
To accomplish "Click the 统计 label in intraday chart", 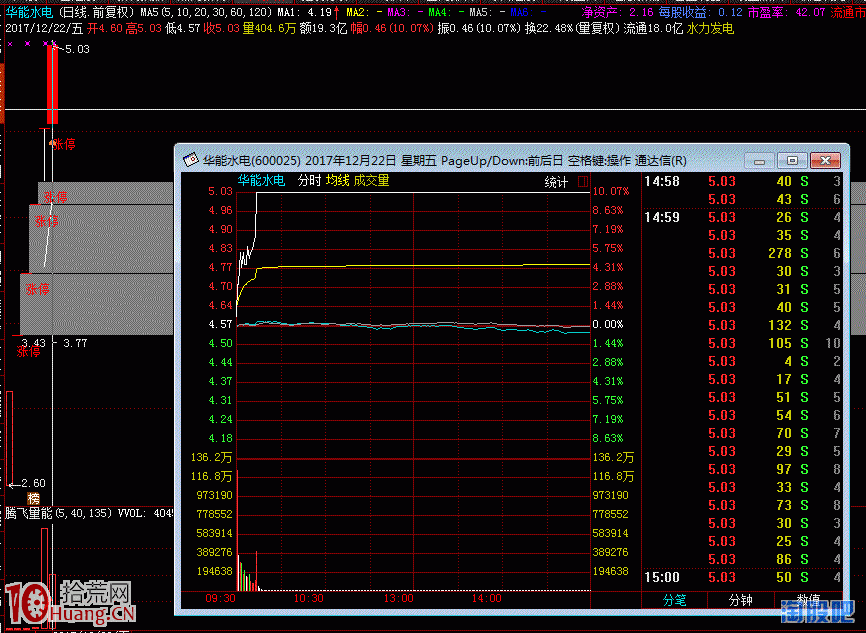I will (556, 182).
